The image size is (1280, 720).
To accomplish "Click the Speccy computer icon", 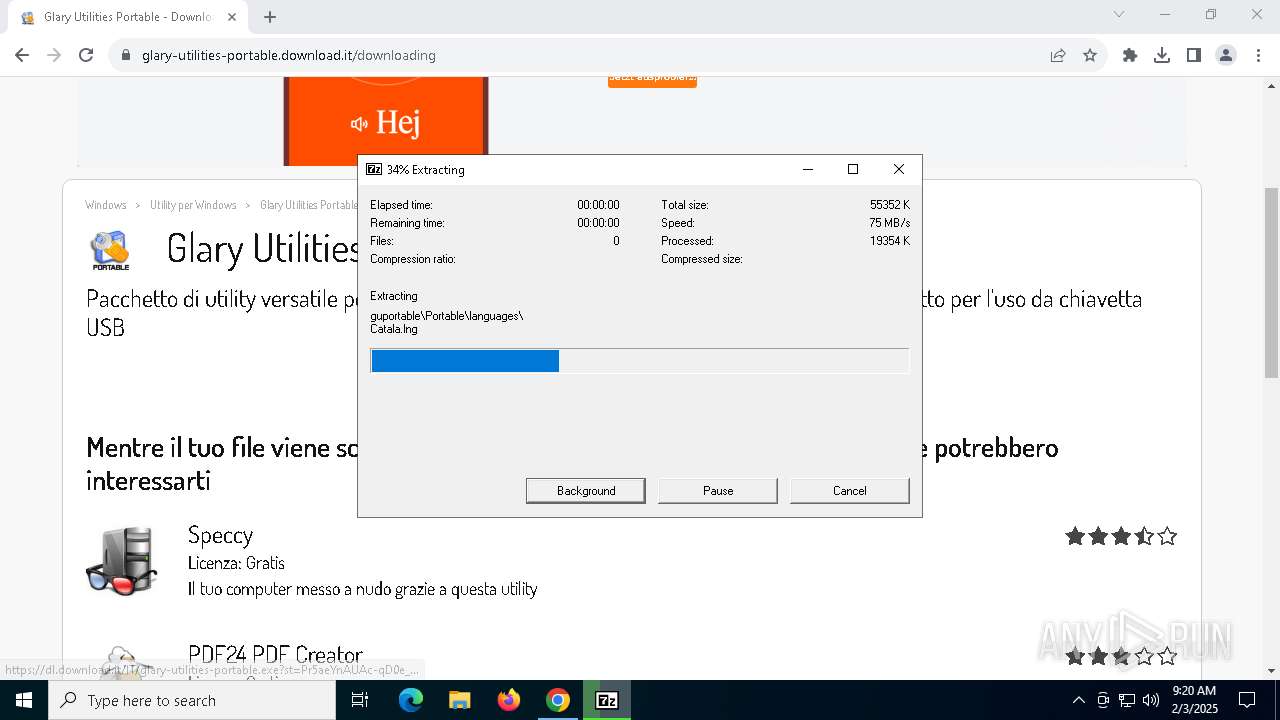I will [x=121, y=561].
